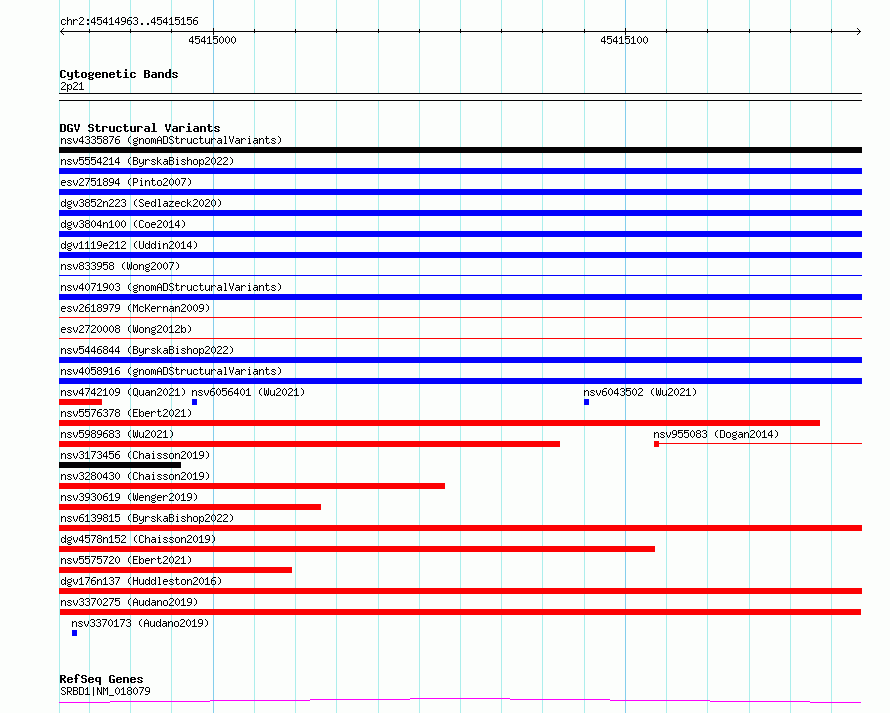Screen dimensions: 890x713
Task: Click the red bar of dgv176n137
Action: 460,591
